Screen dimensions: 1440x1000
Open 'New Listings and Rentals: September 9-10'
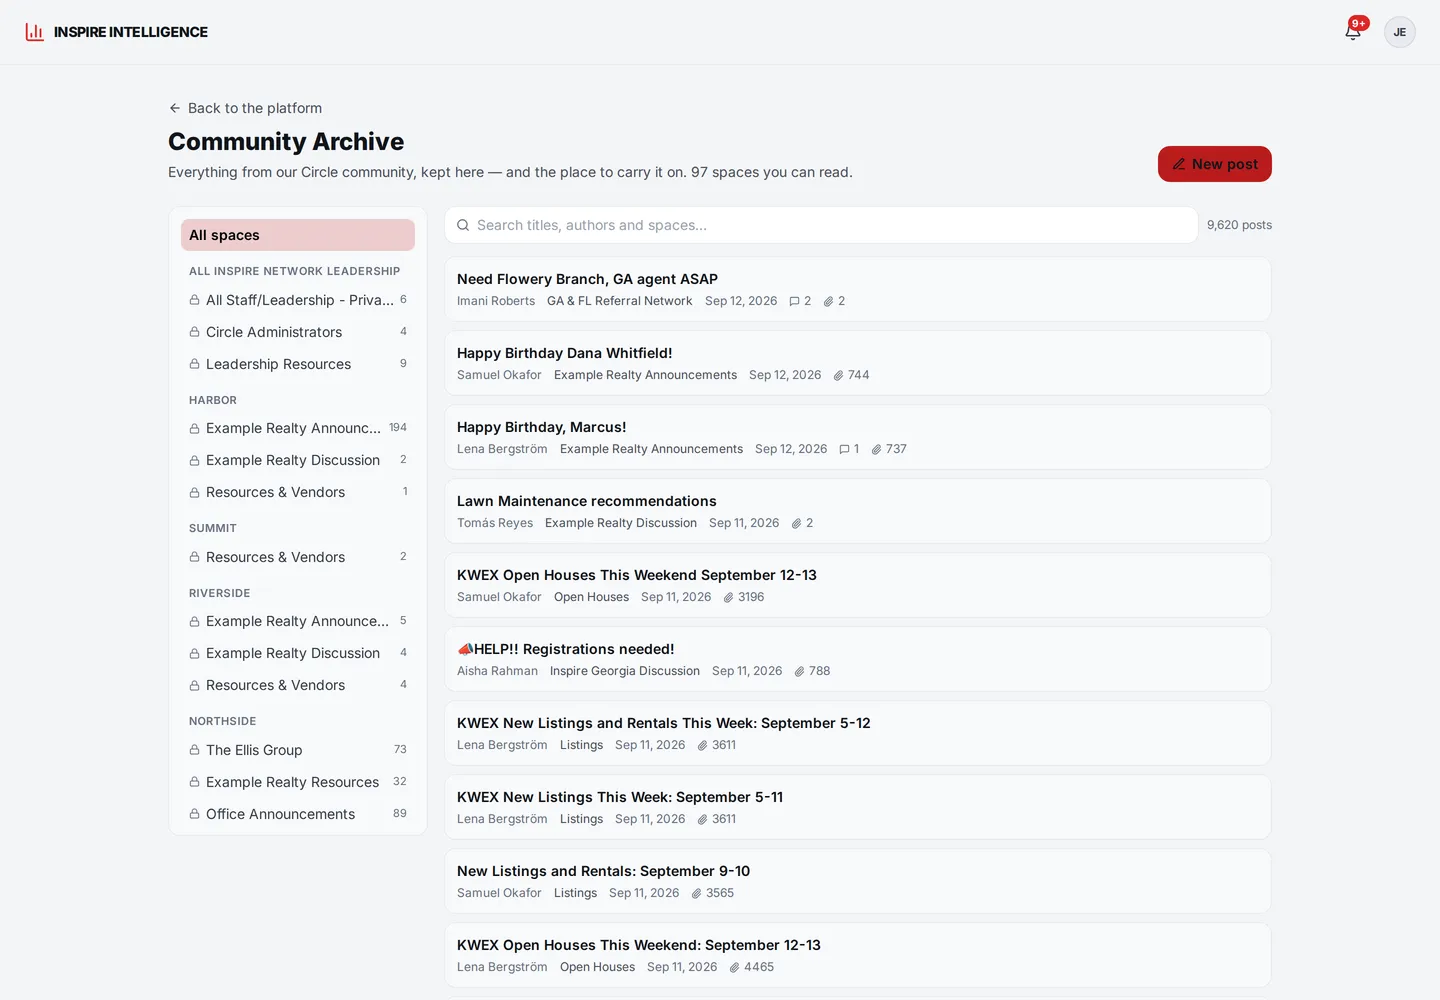pos(858,881)
